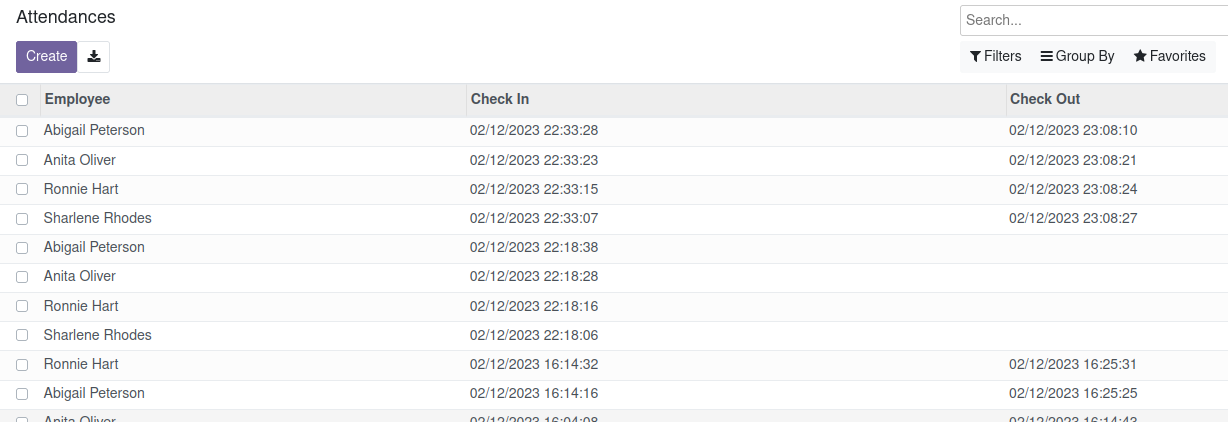Click check out time 23:08:10 cell
1228x422 pixels.
1073,131
